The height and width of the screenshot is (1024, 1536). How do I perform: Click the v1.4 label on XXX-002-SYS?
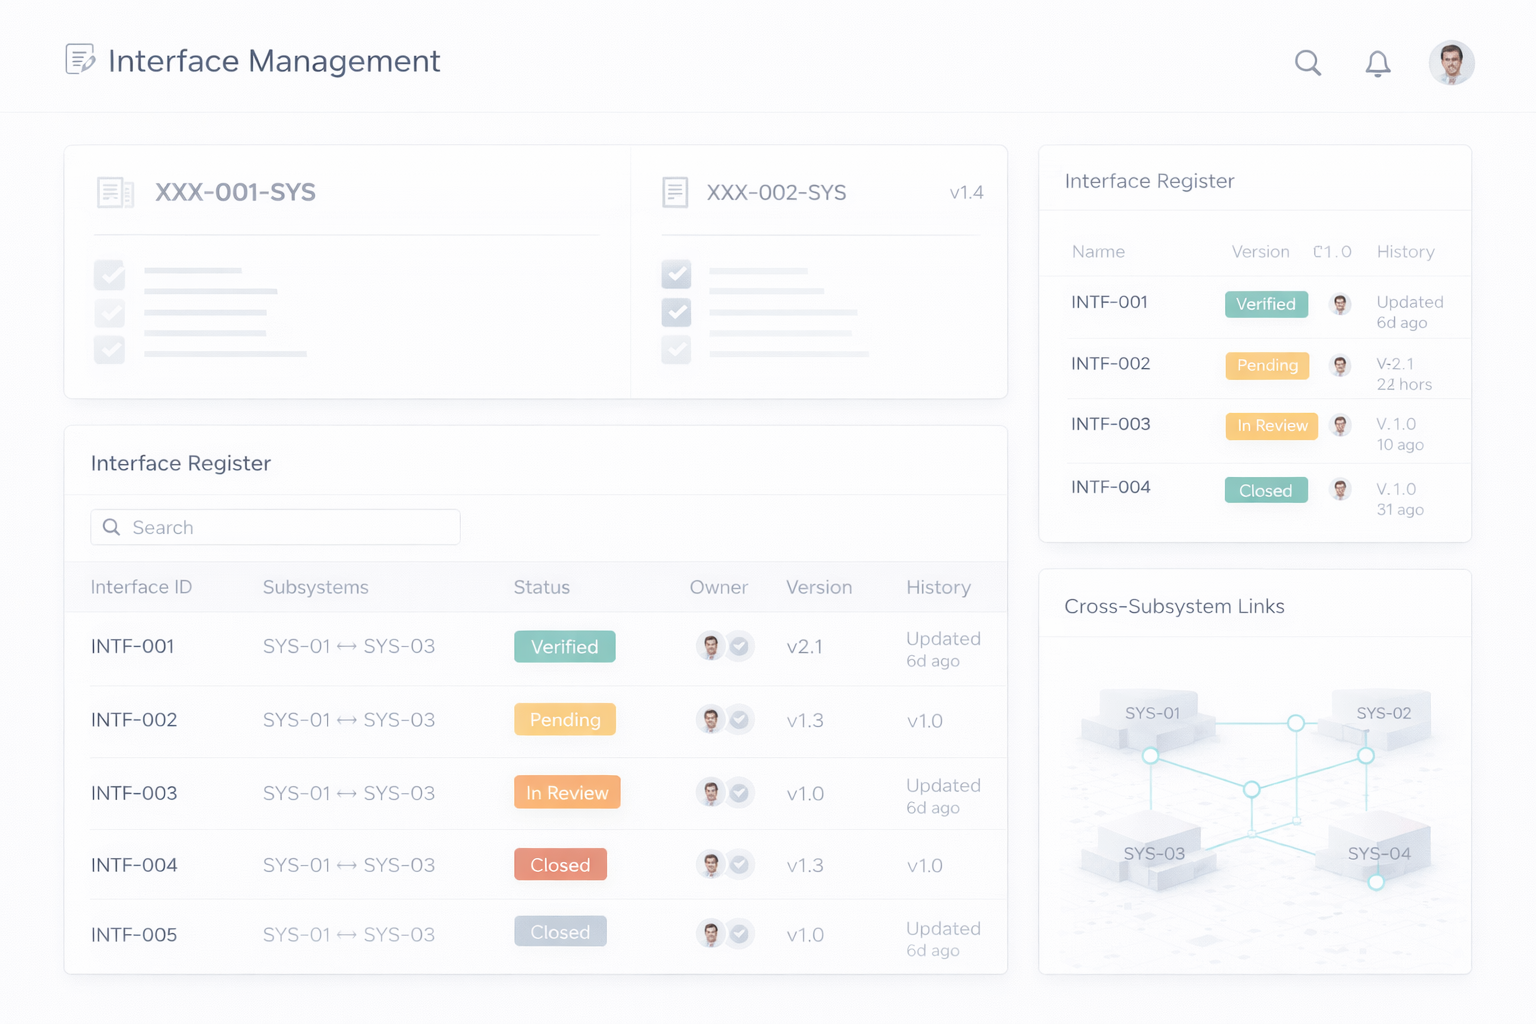pos(966,193)
